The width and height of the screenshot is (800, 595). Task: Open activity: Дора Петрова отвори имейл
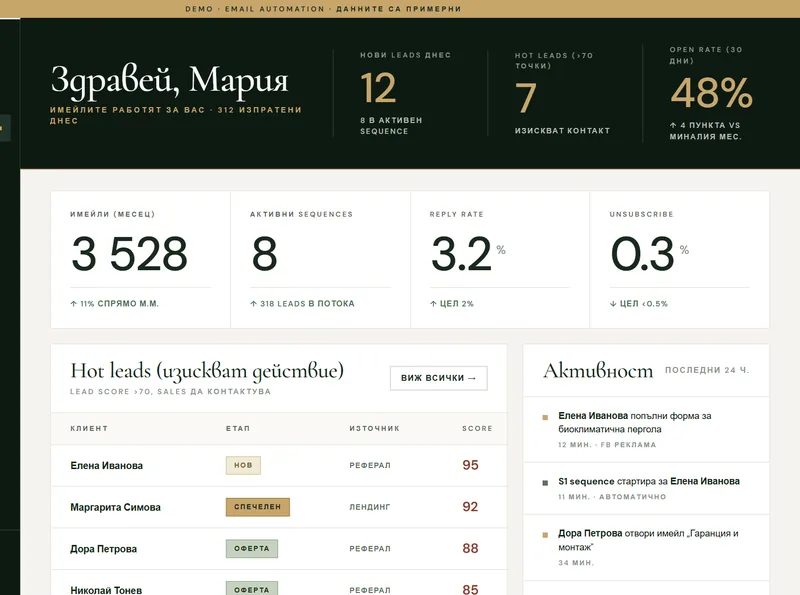[646, 548]
